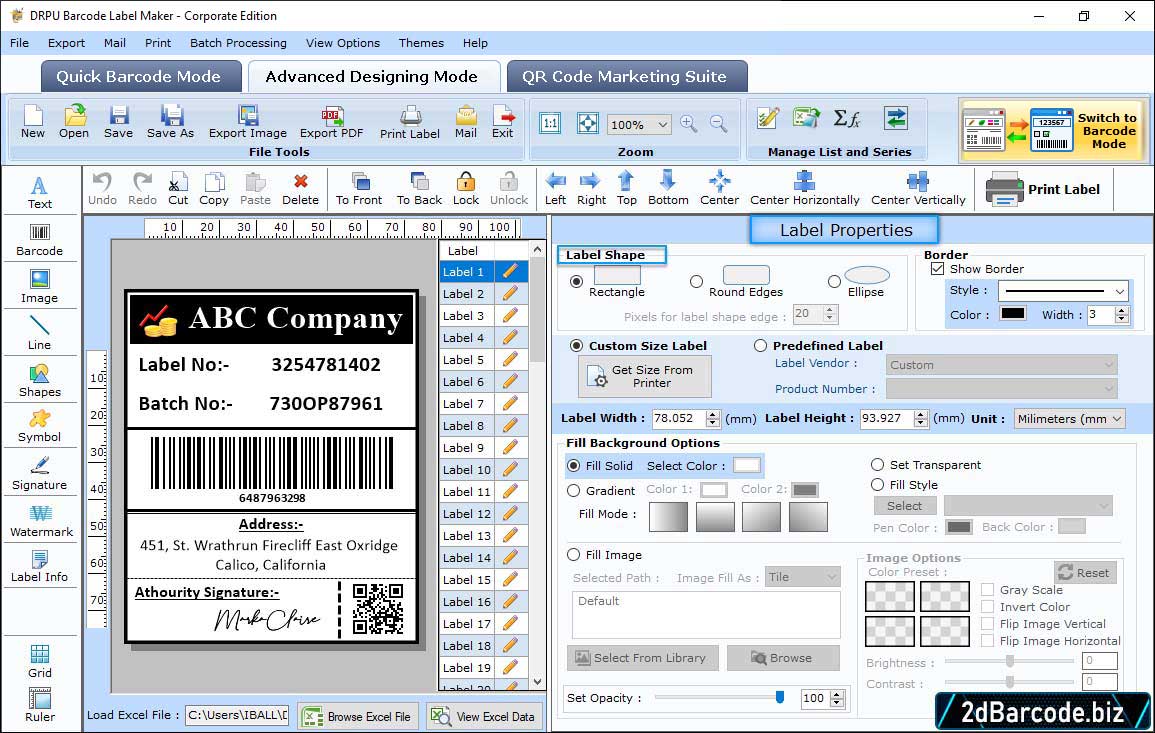Select the Text tool in sidebar
This screenshot has height=733, width=1155.
point(40,192)
